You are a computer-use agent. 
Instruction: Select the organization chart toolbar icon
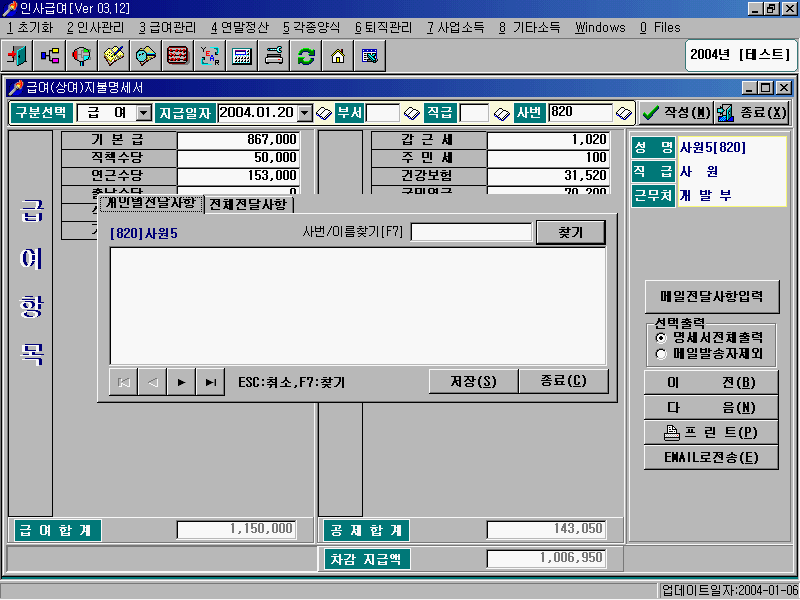tap(50, 58)
